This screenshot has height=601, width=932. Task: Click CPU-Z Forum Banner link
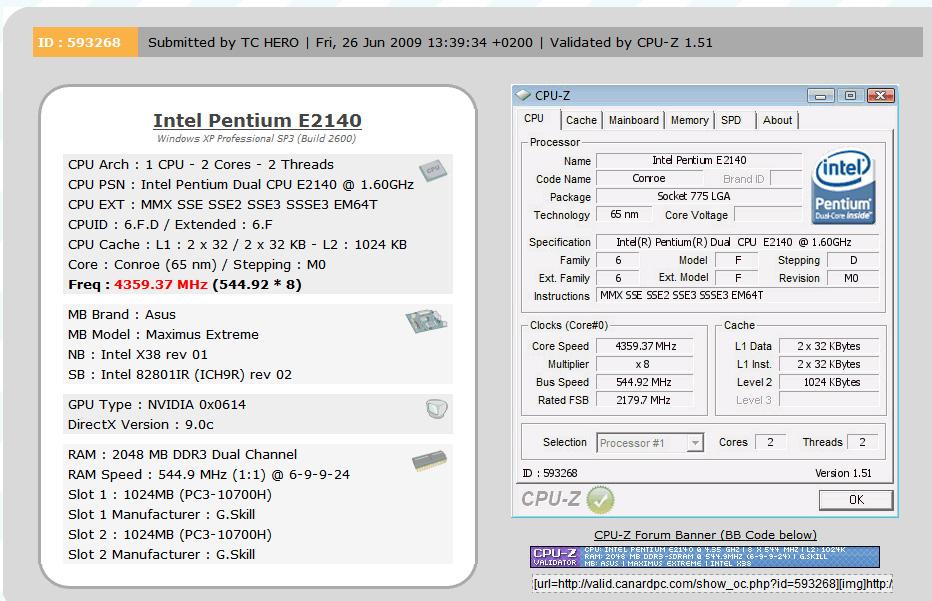click(x=705, y=535)
